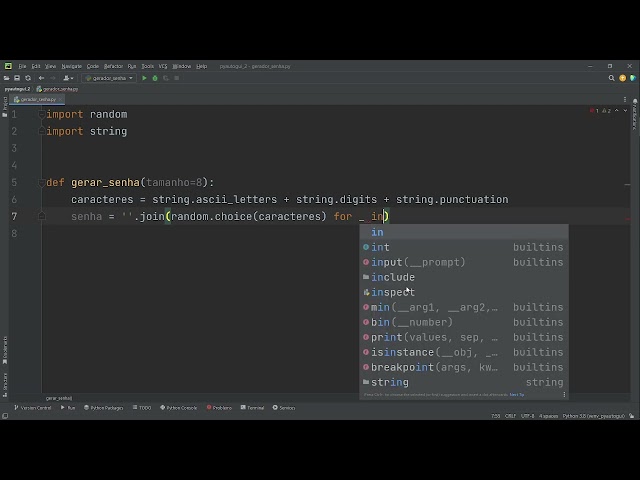
Task: Open the editor tabs three-dot options
Action: point(625,99)
